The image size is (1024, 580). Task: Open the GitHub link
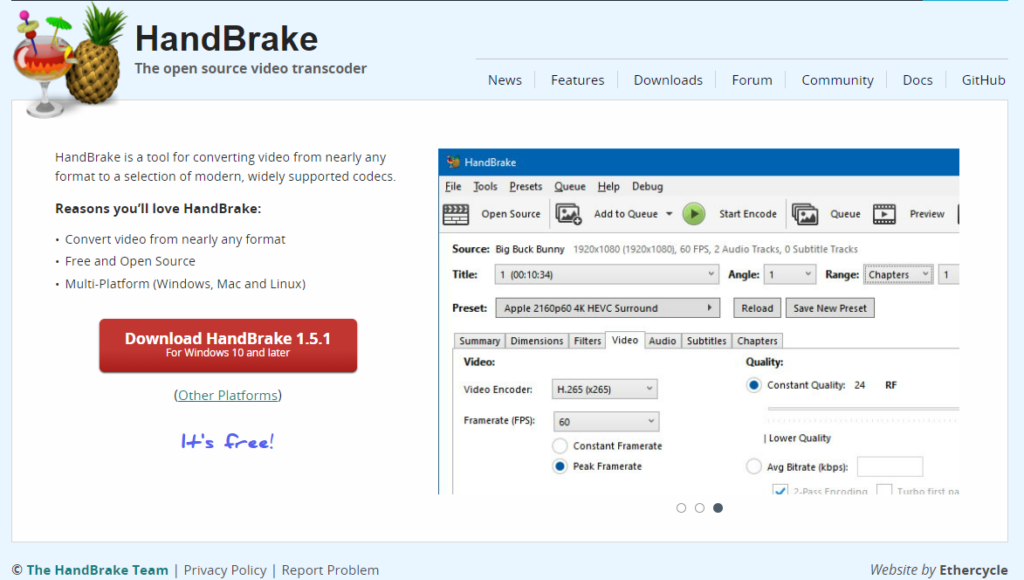click(x=984, y=80)
